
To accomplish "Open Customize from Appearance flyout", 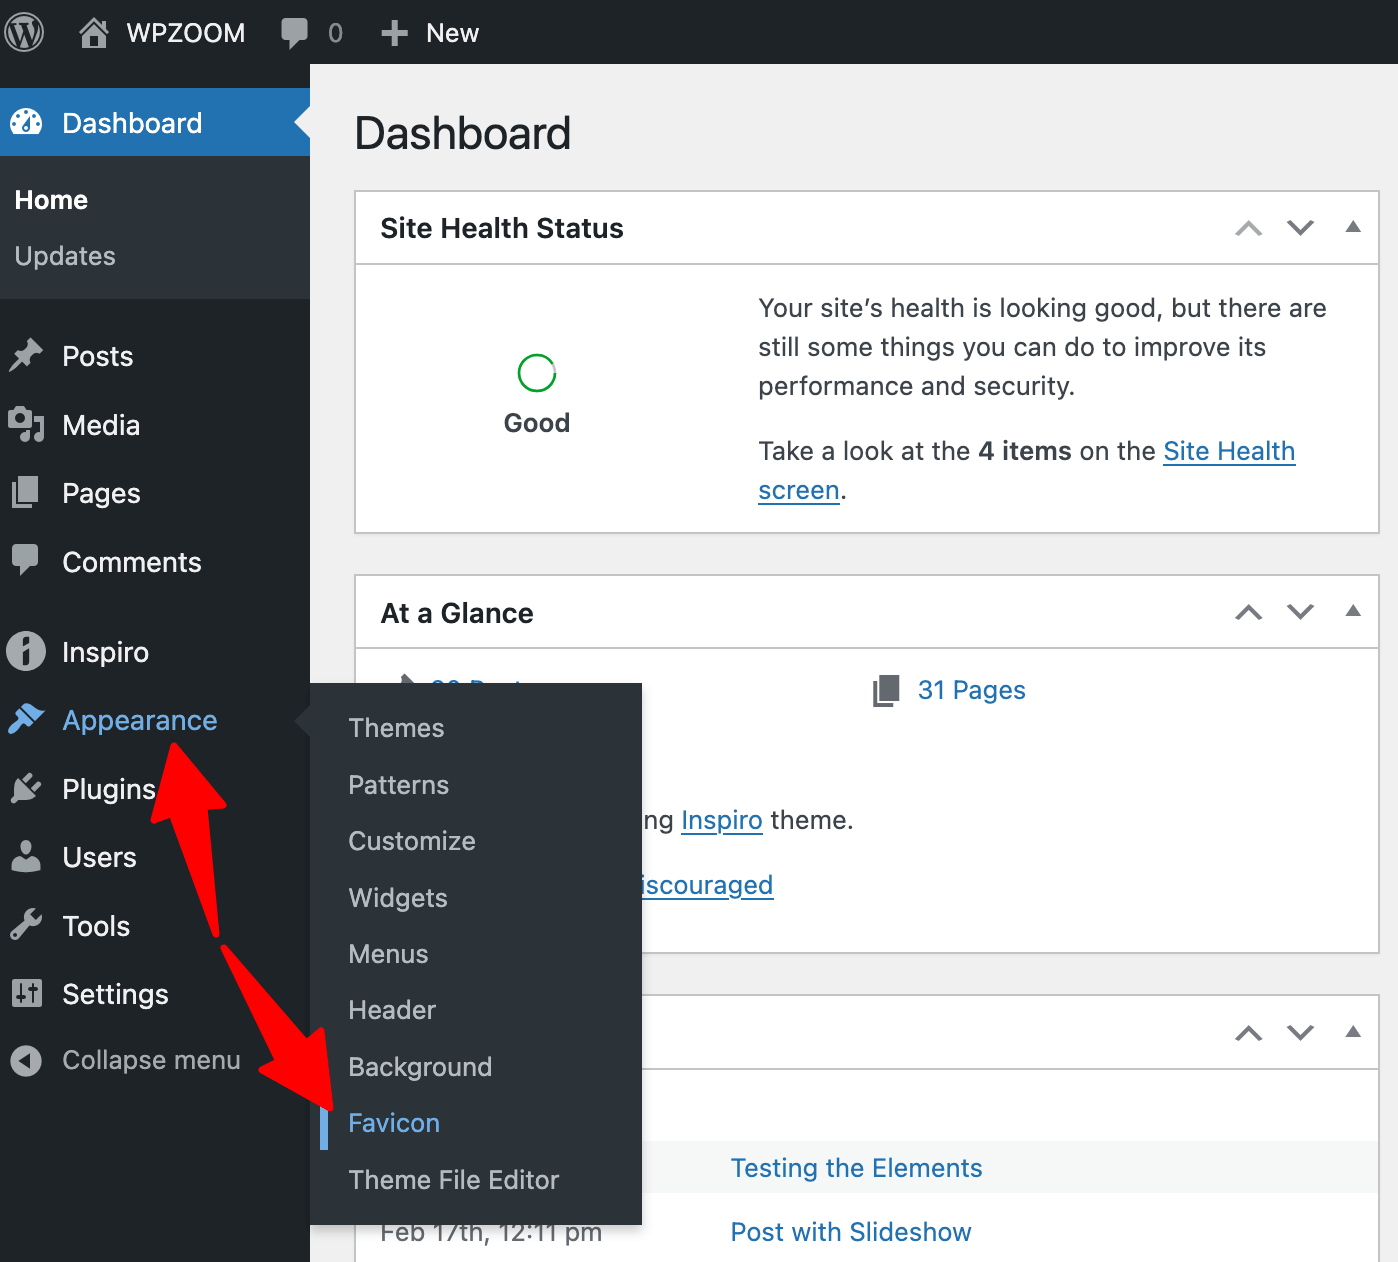I will click(x=412, y=841).
